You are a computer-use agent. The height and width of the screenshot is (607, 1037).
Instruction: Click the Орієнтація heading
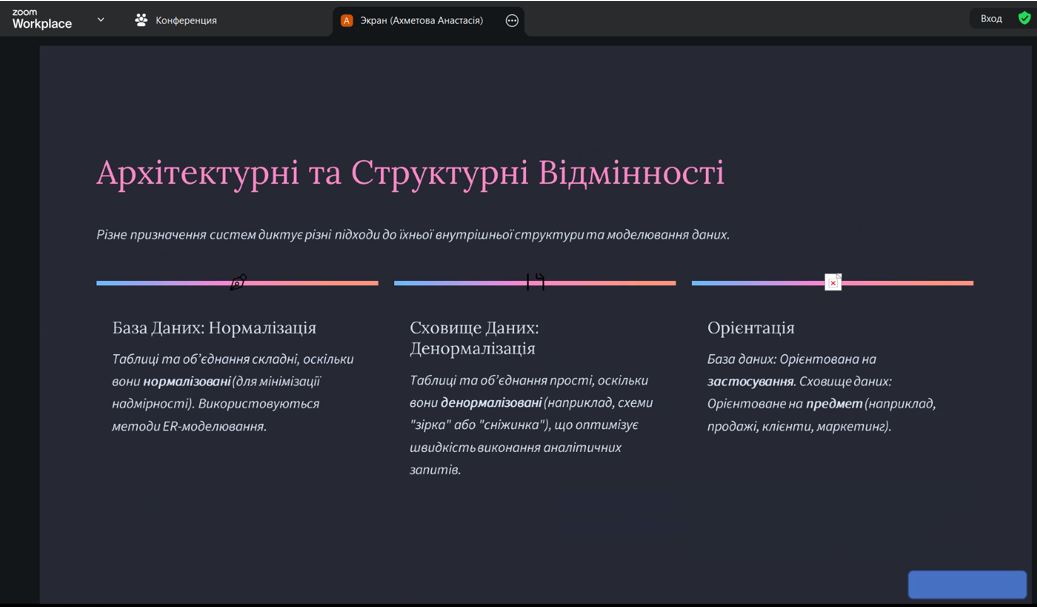pyautogui.click(x=751, y=327)
